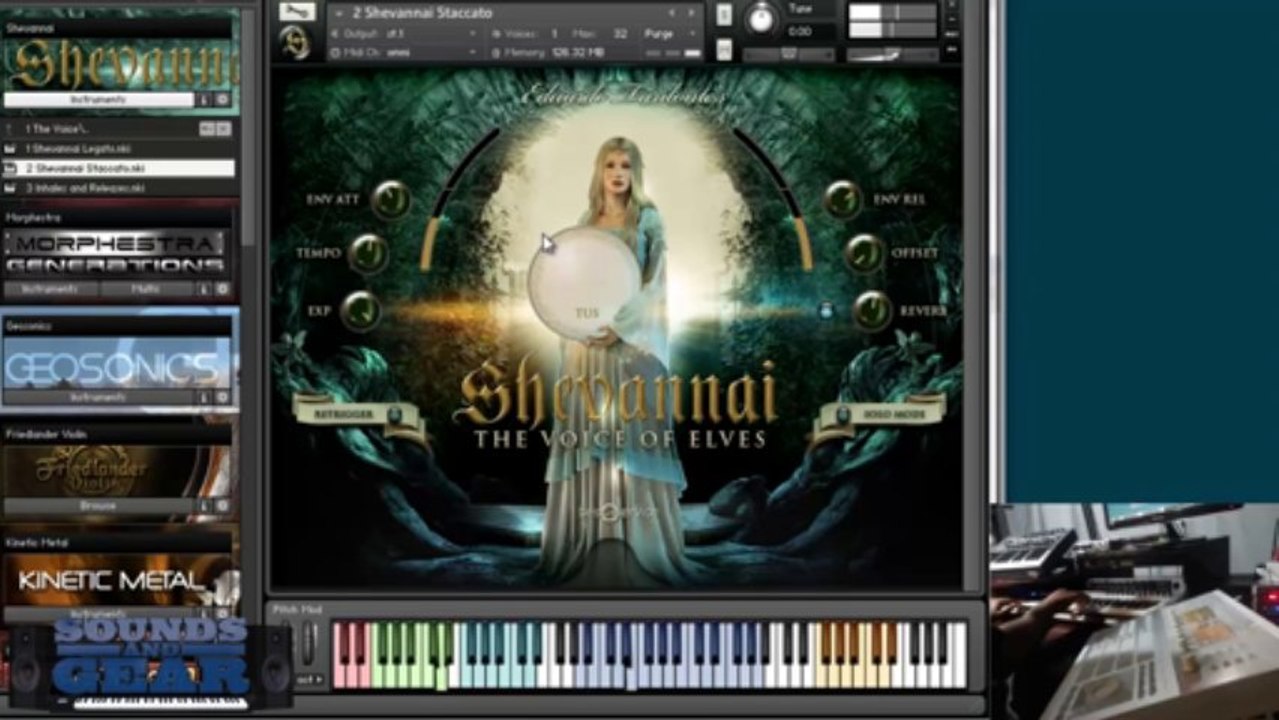Click the instrument icon below the wrench

pyautogui.click(x=295, y=43)
